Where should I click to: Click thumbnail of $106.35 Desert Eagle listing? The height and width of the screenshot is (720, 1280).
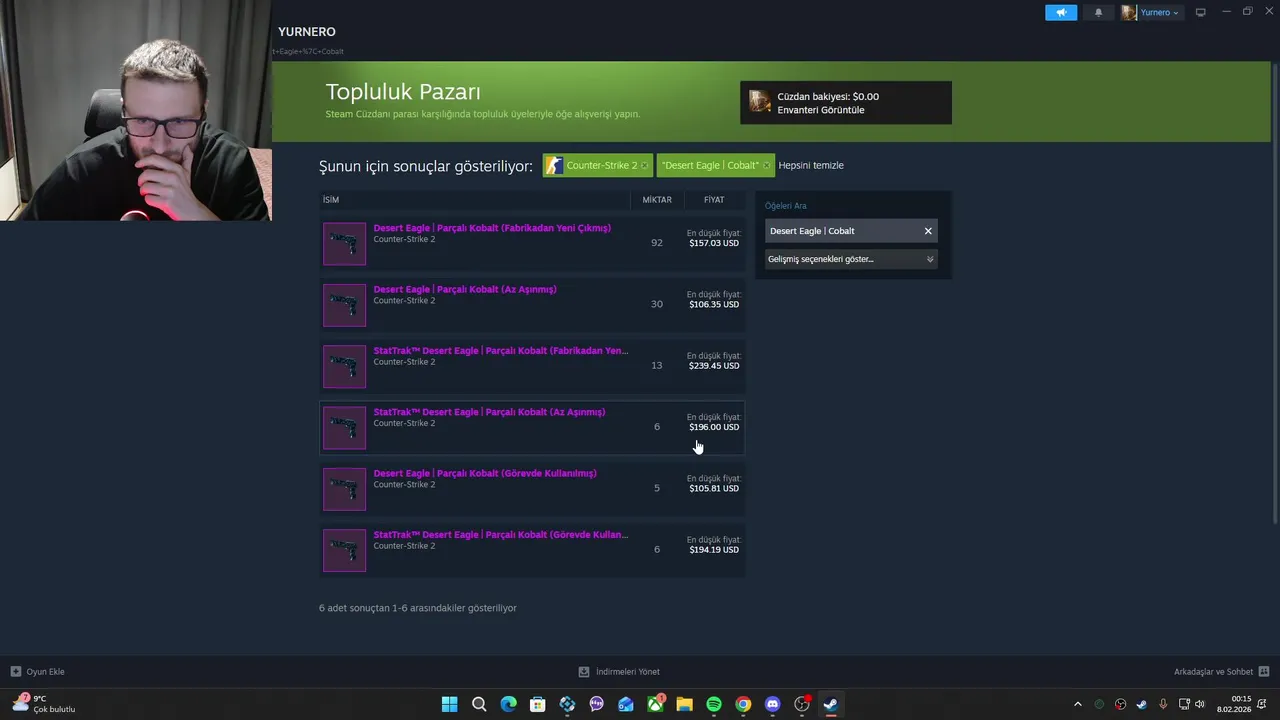tap(344, 305)
